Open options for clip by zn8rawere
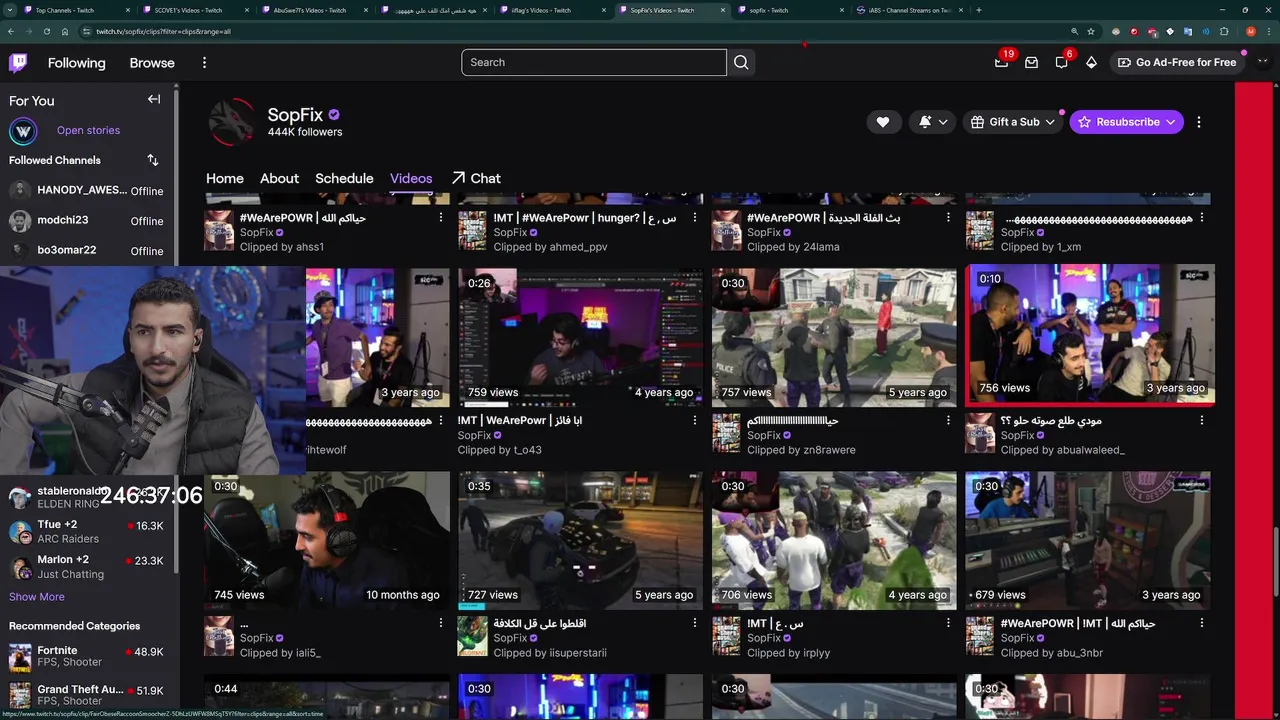The image size is (1280, 720). (948, 420)
